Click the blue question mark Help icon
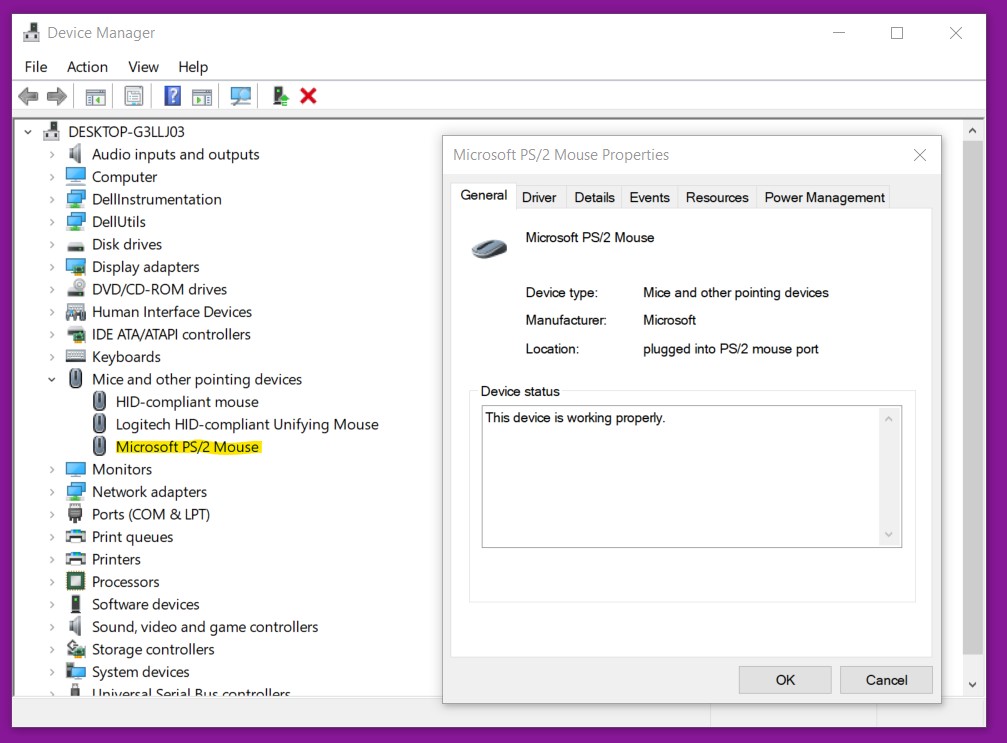Viewport: 1007px width, 743px height. point(173,96)
